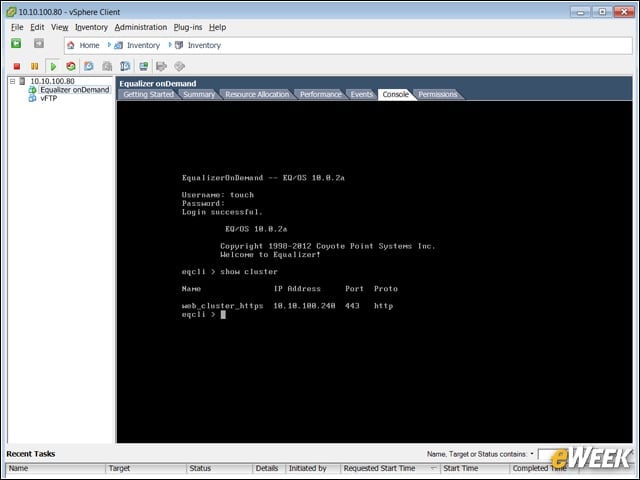This screenshot has height=480, width=640.
Task: Open the Plug-ins menu
Action: coord(188,27)
